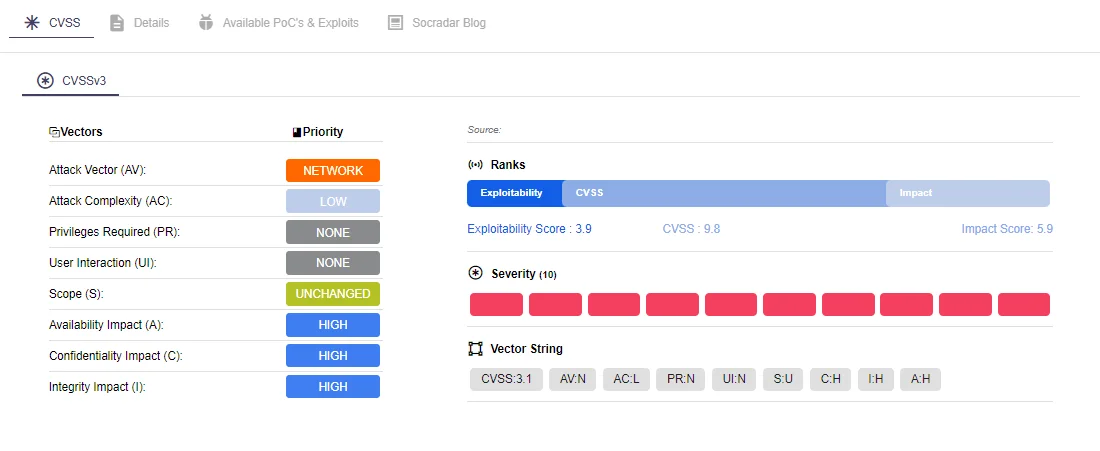Click the bug icon for PoC's & Exploits
This screenshot has height=451, width=1100.
(x=206, y=22)
